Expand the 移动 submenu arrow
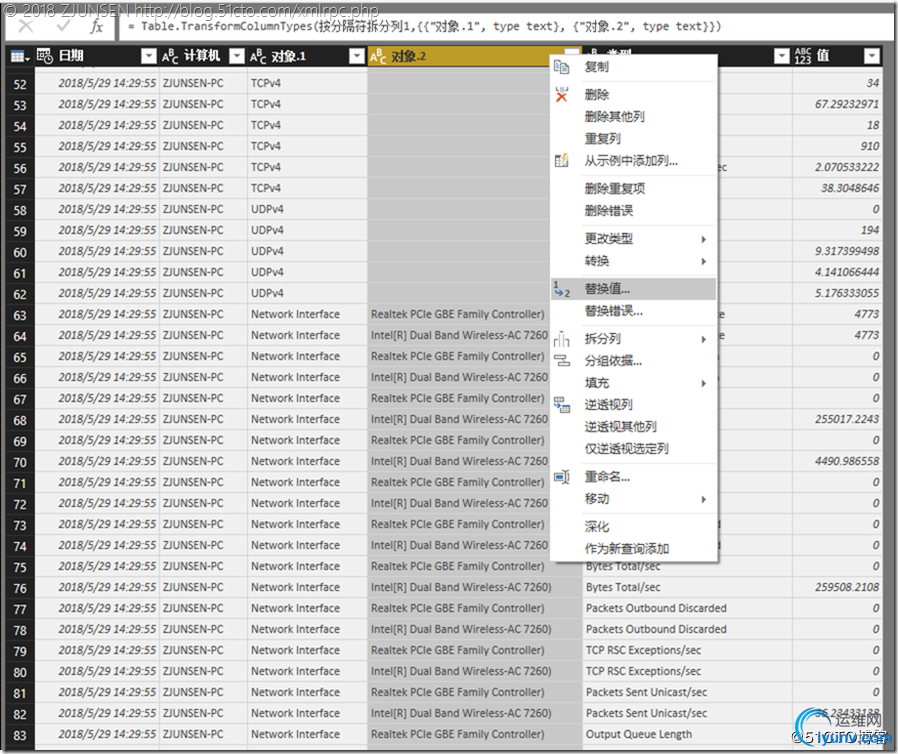The height and width of the screenshot is (754, 898). click(704, 499)
